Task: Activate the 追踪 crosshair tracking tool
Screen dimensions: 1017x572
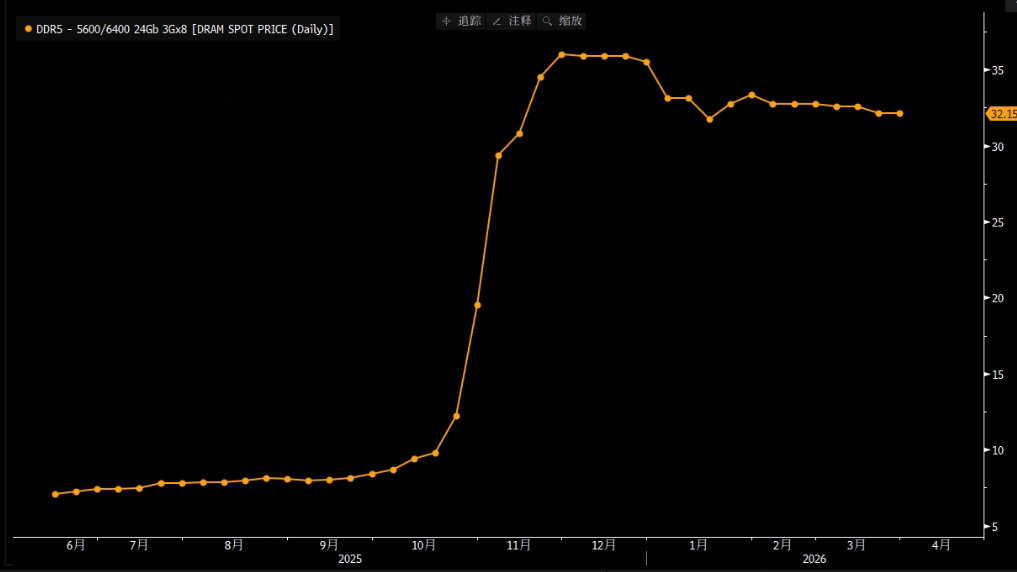Action: click(461, 21)
